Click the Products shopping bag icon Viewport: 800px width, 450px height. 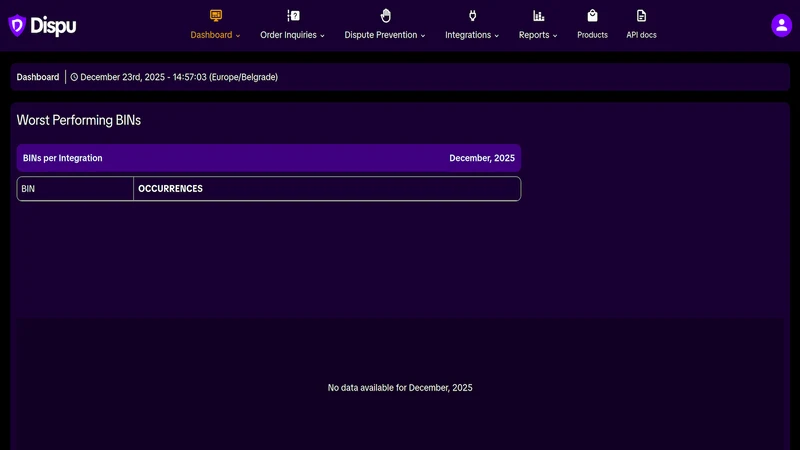tap(592, 16)
